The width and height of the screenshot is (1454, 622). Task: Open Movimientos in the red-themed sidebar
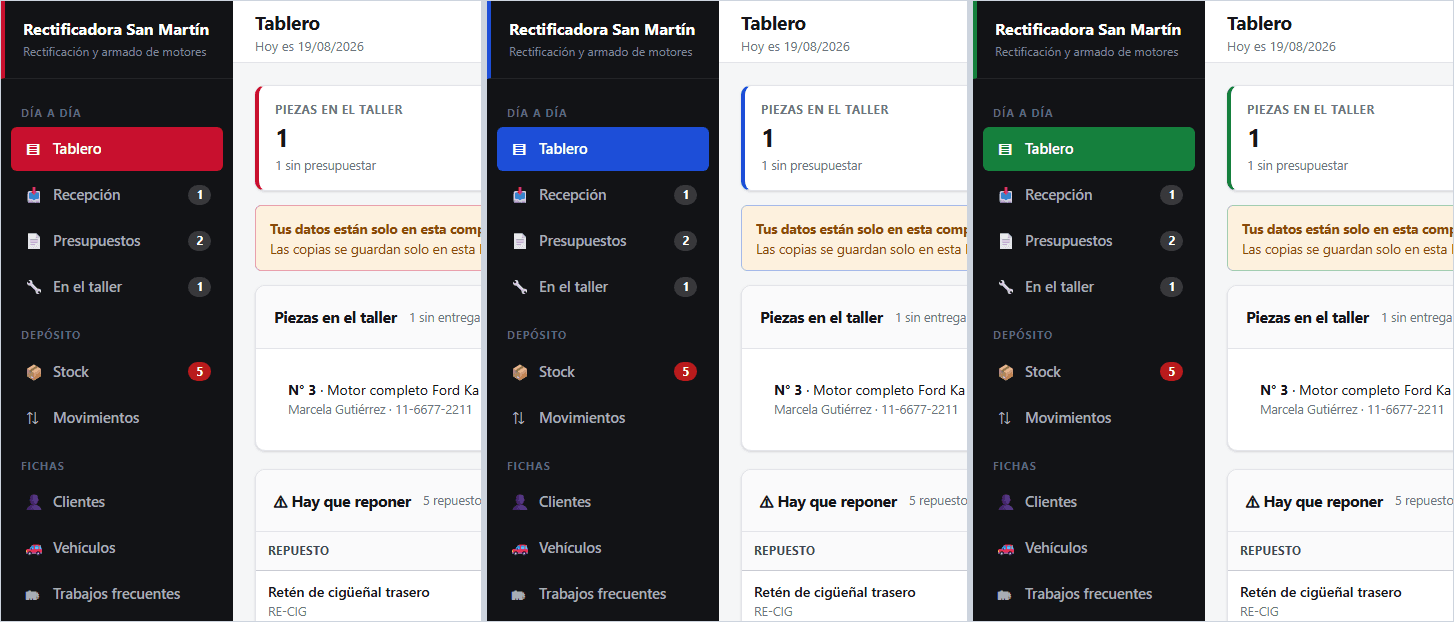(x=117, y=418)
